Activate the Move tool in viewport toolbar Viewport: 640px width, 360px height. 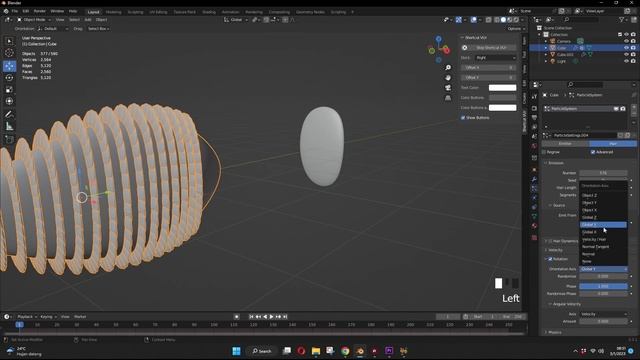(x=9, y=66)
